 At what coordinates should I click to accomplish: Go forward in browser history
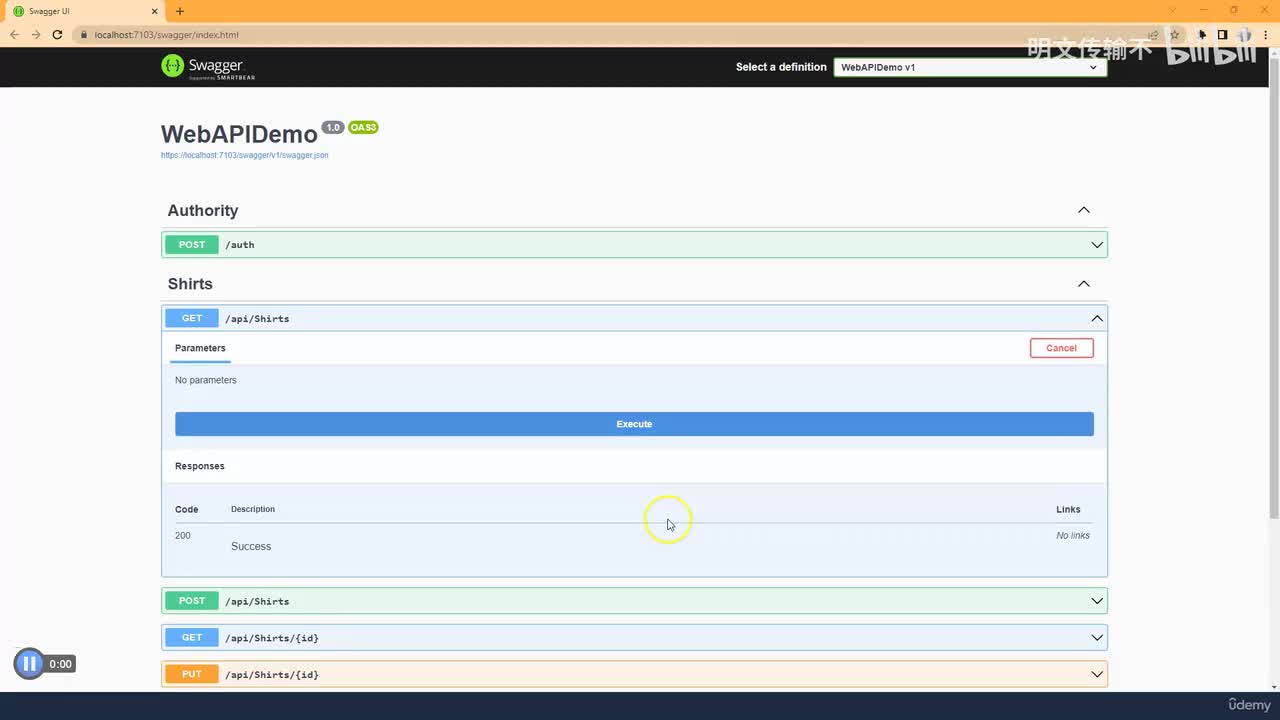click(x=36, y=35)
